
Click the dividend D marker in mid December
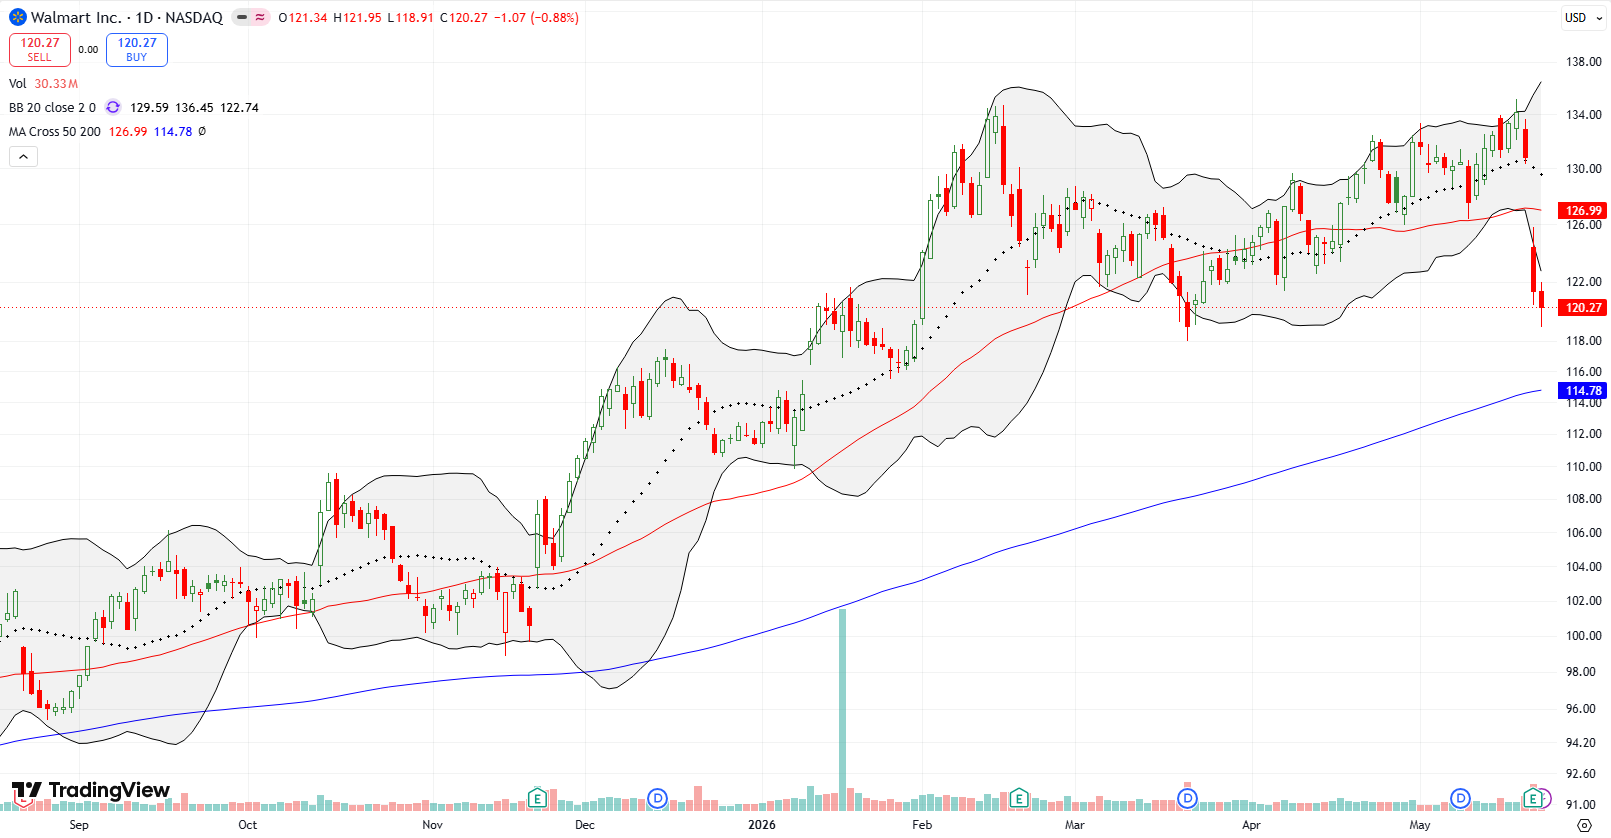tap(657, 798)
